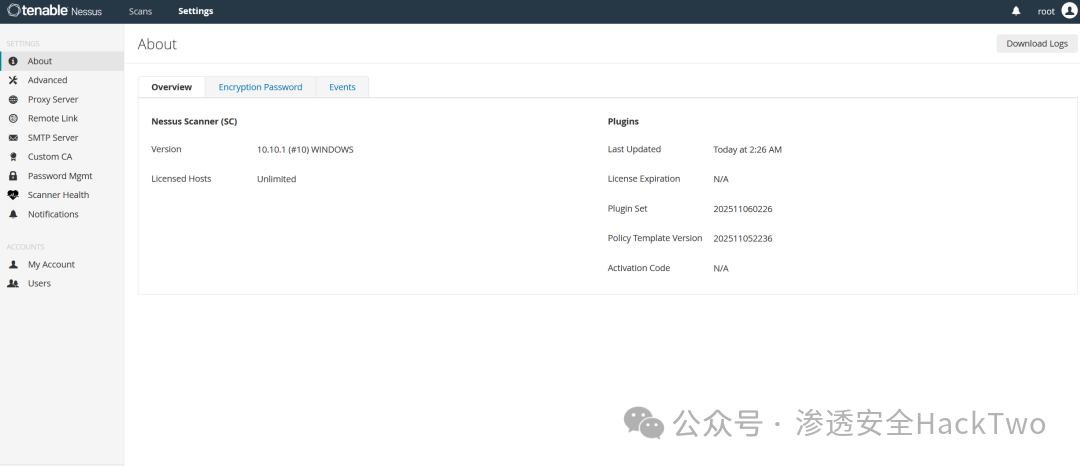Open the Custom CA settings
Viewport: 1080px width, 466px height.
62,157
